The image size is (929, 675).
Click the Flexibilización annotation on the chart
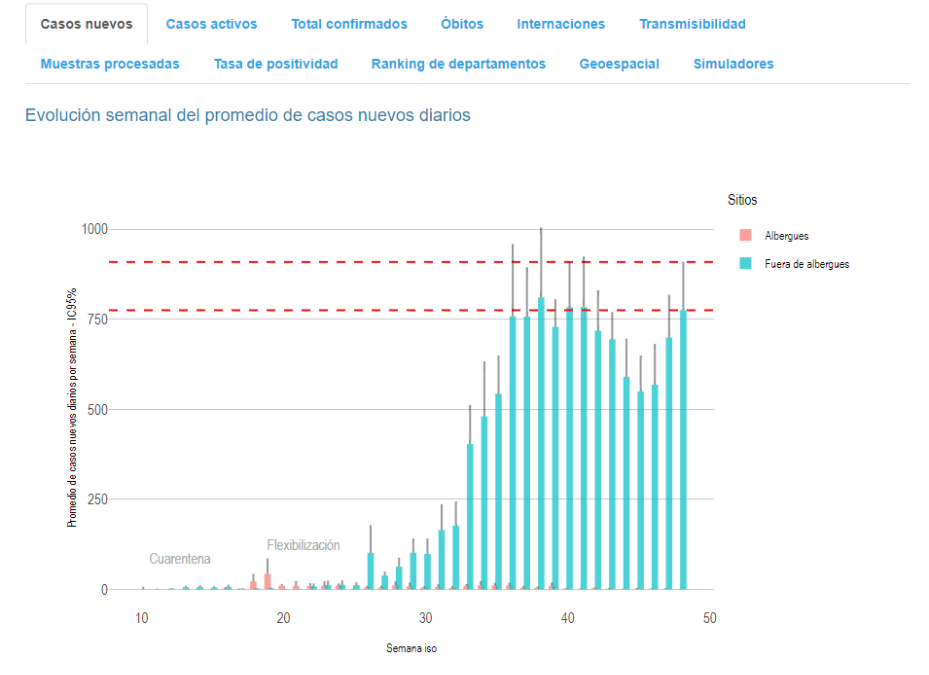click(303, 545)
